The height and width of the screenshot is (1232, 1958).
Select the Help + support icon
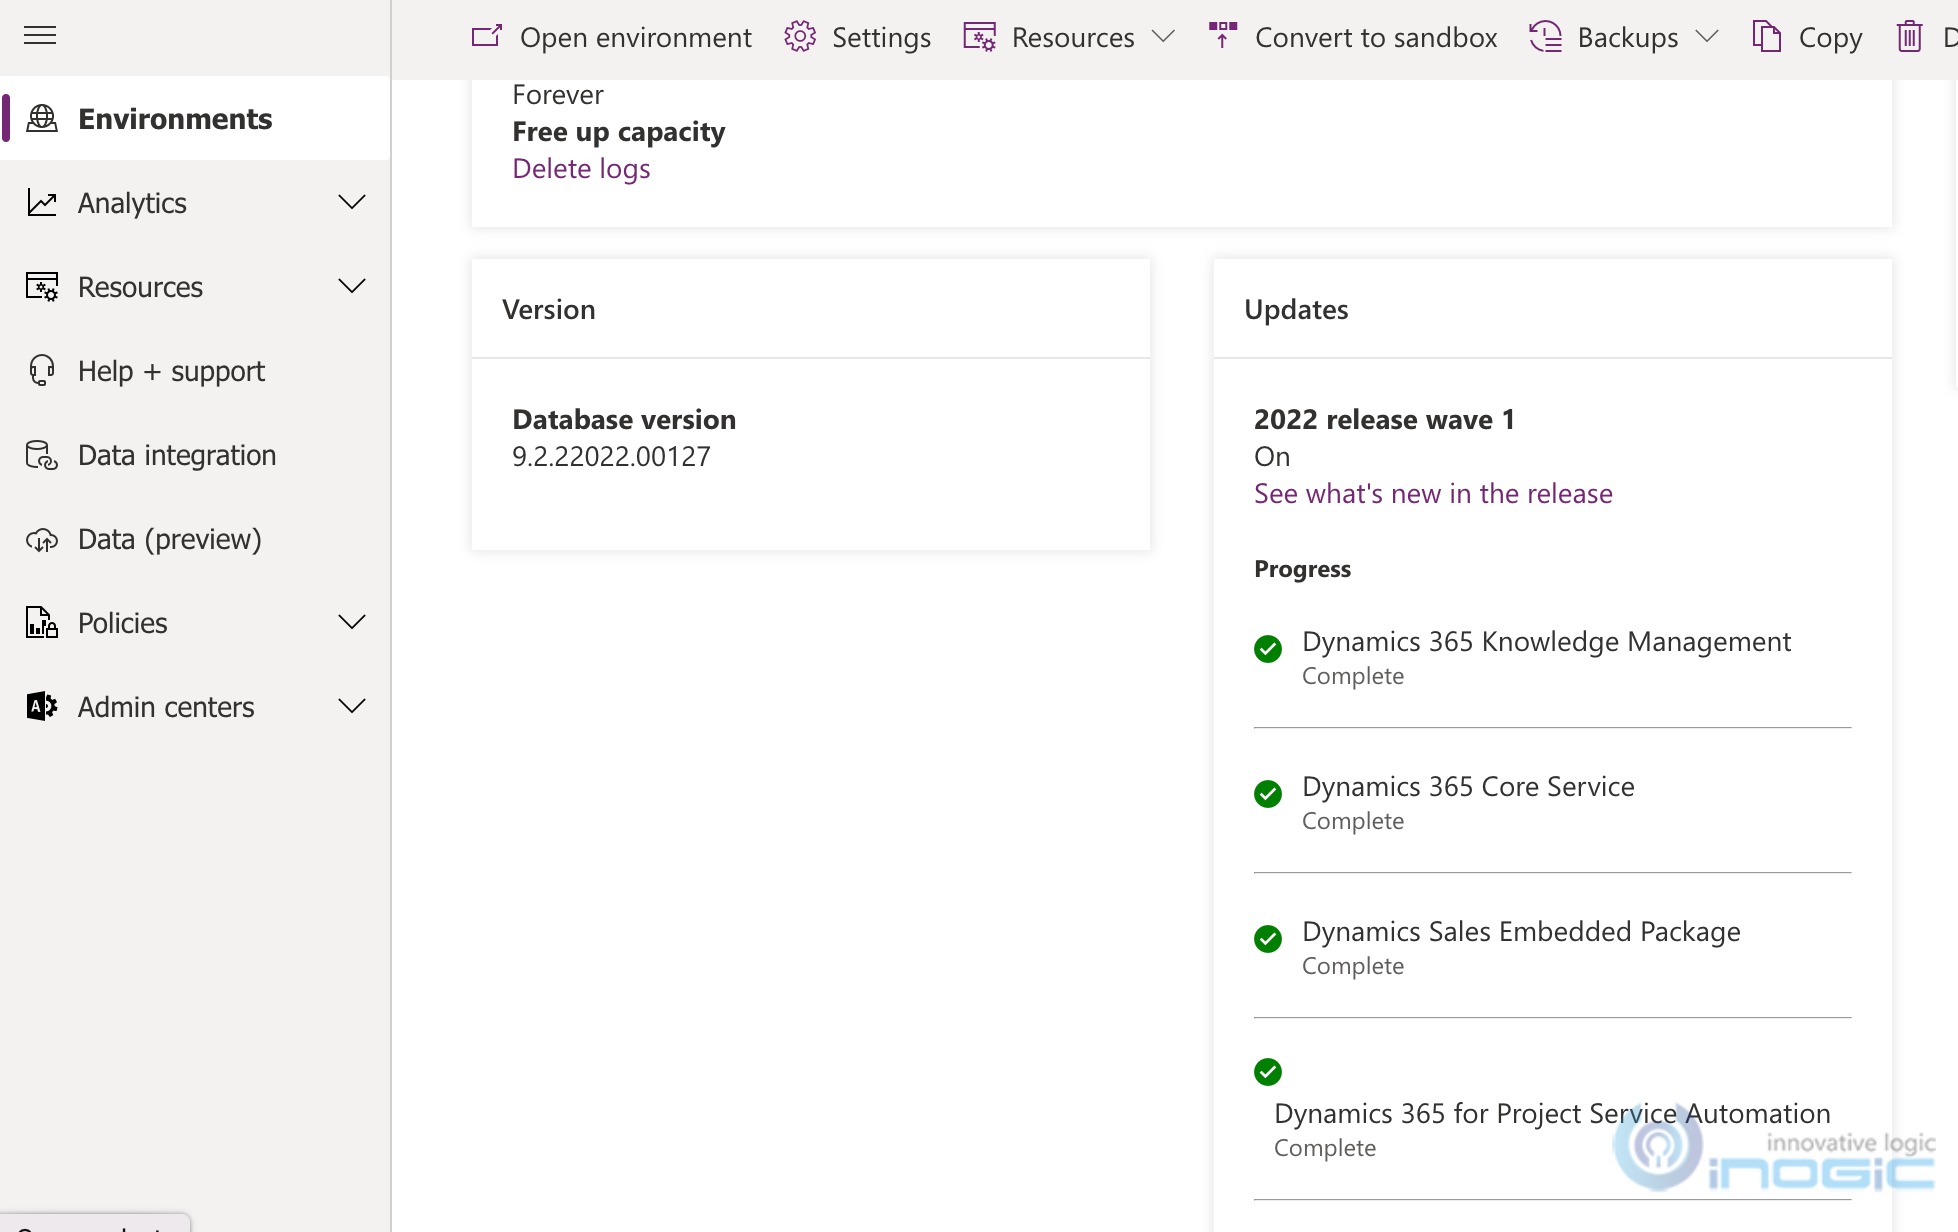pyautogui.click(x=40, y=370)
